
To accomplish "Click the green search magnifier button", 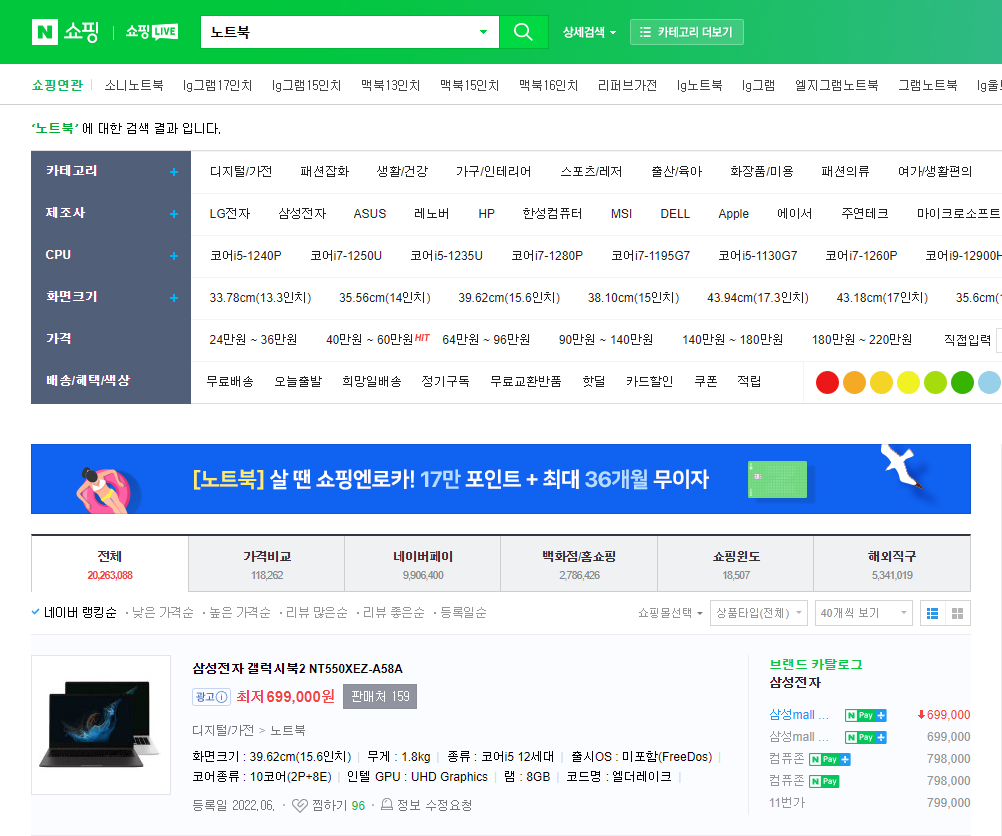I will (x=523, y=31).
